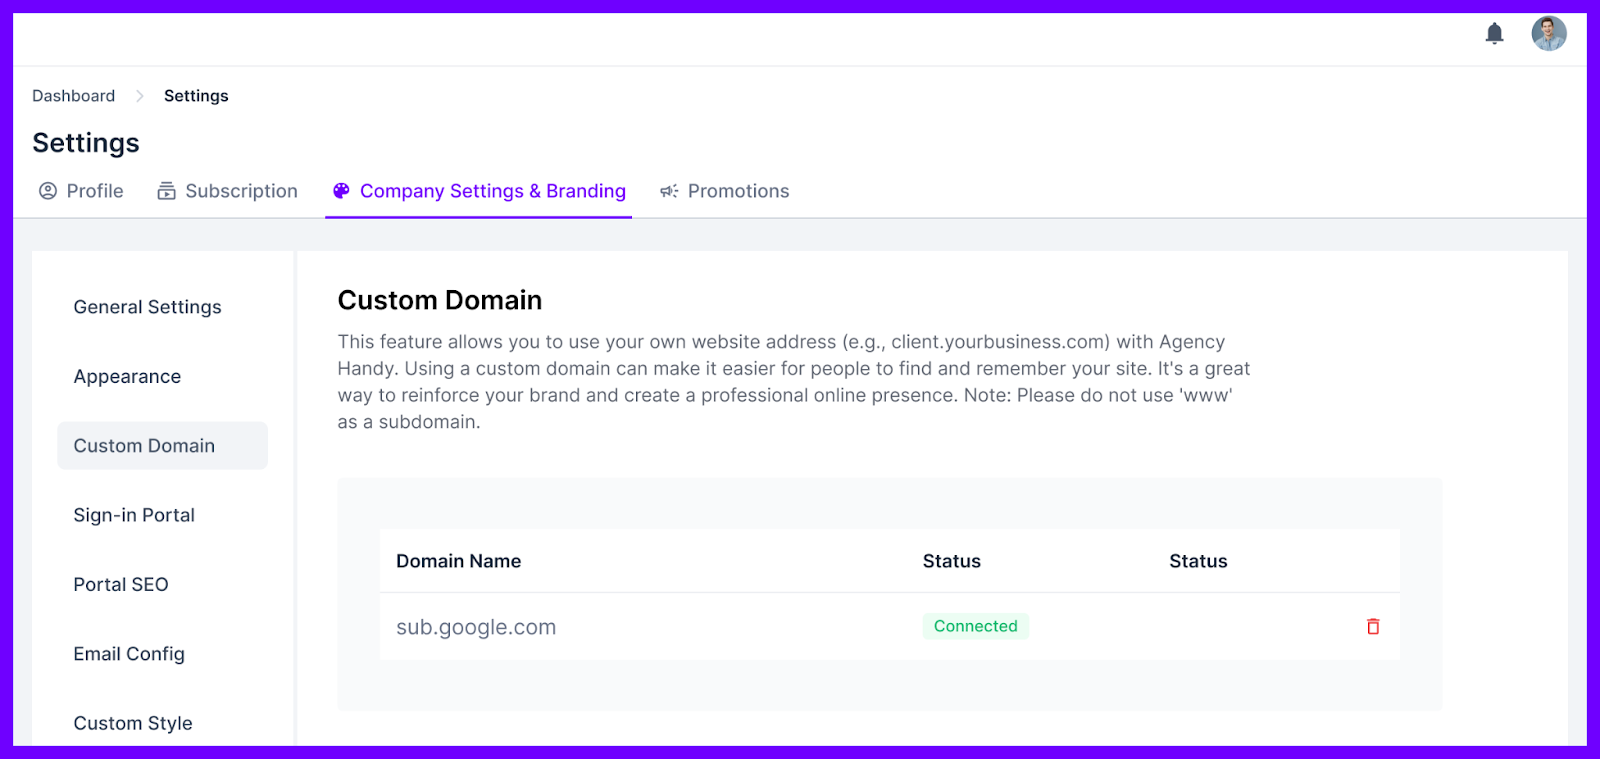The image size is (1600, 759).
Task: Select Custom Domain in the sidebar
Action: (144, 445)
